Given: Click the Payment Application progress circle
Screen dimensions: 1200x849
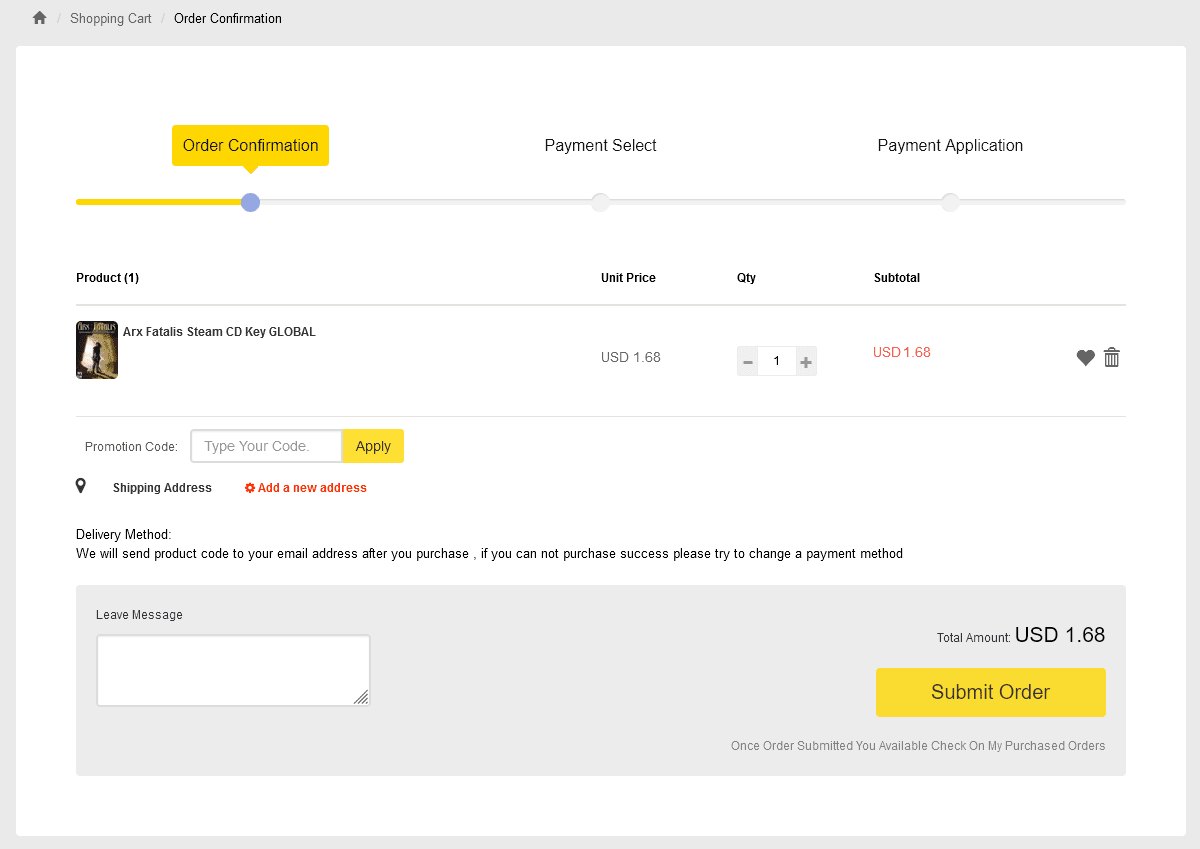Looking at the screenshot, I should [x=950, y=202].
